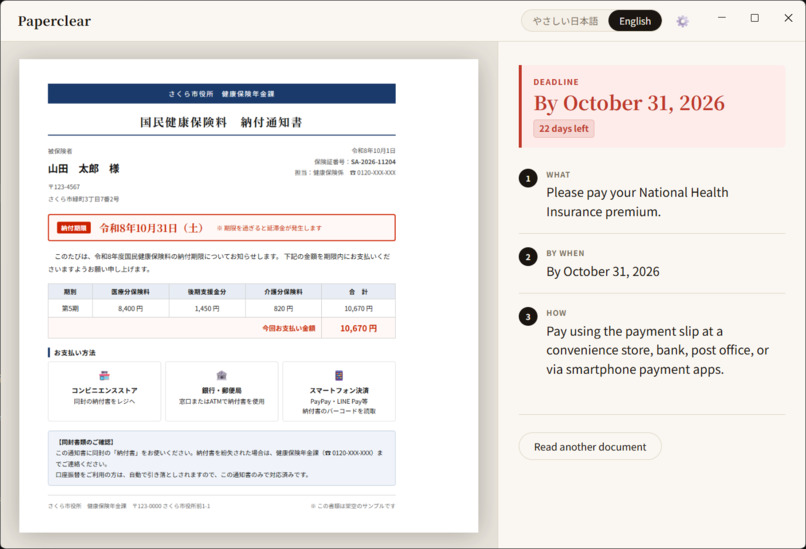Click the document title 国民健康保険料 納付通知書

pyautogui.click(x=221, y=122)
